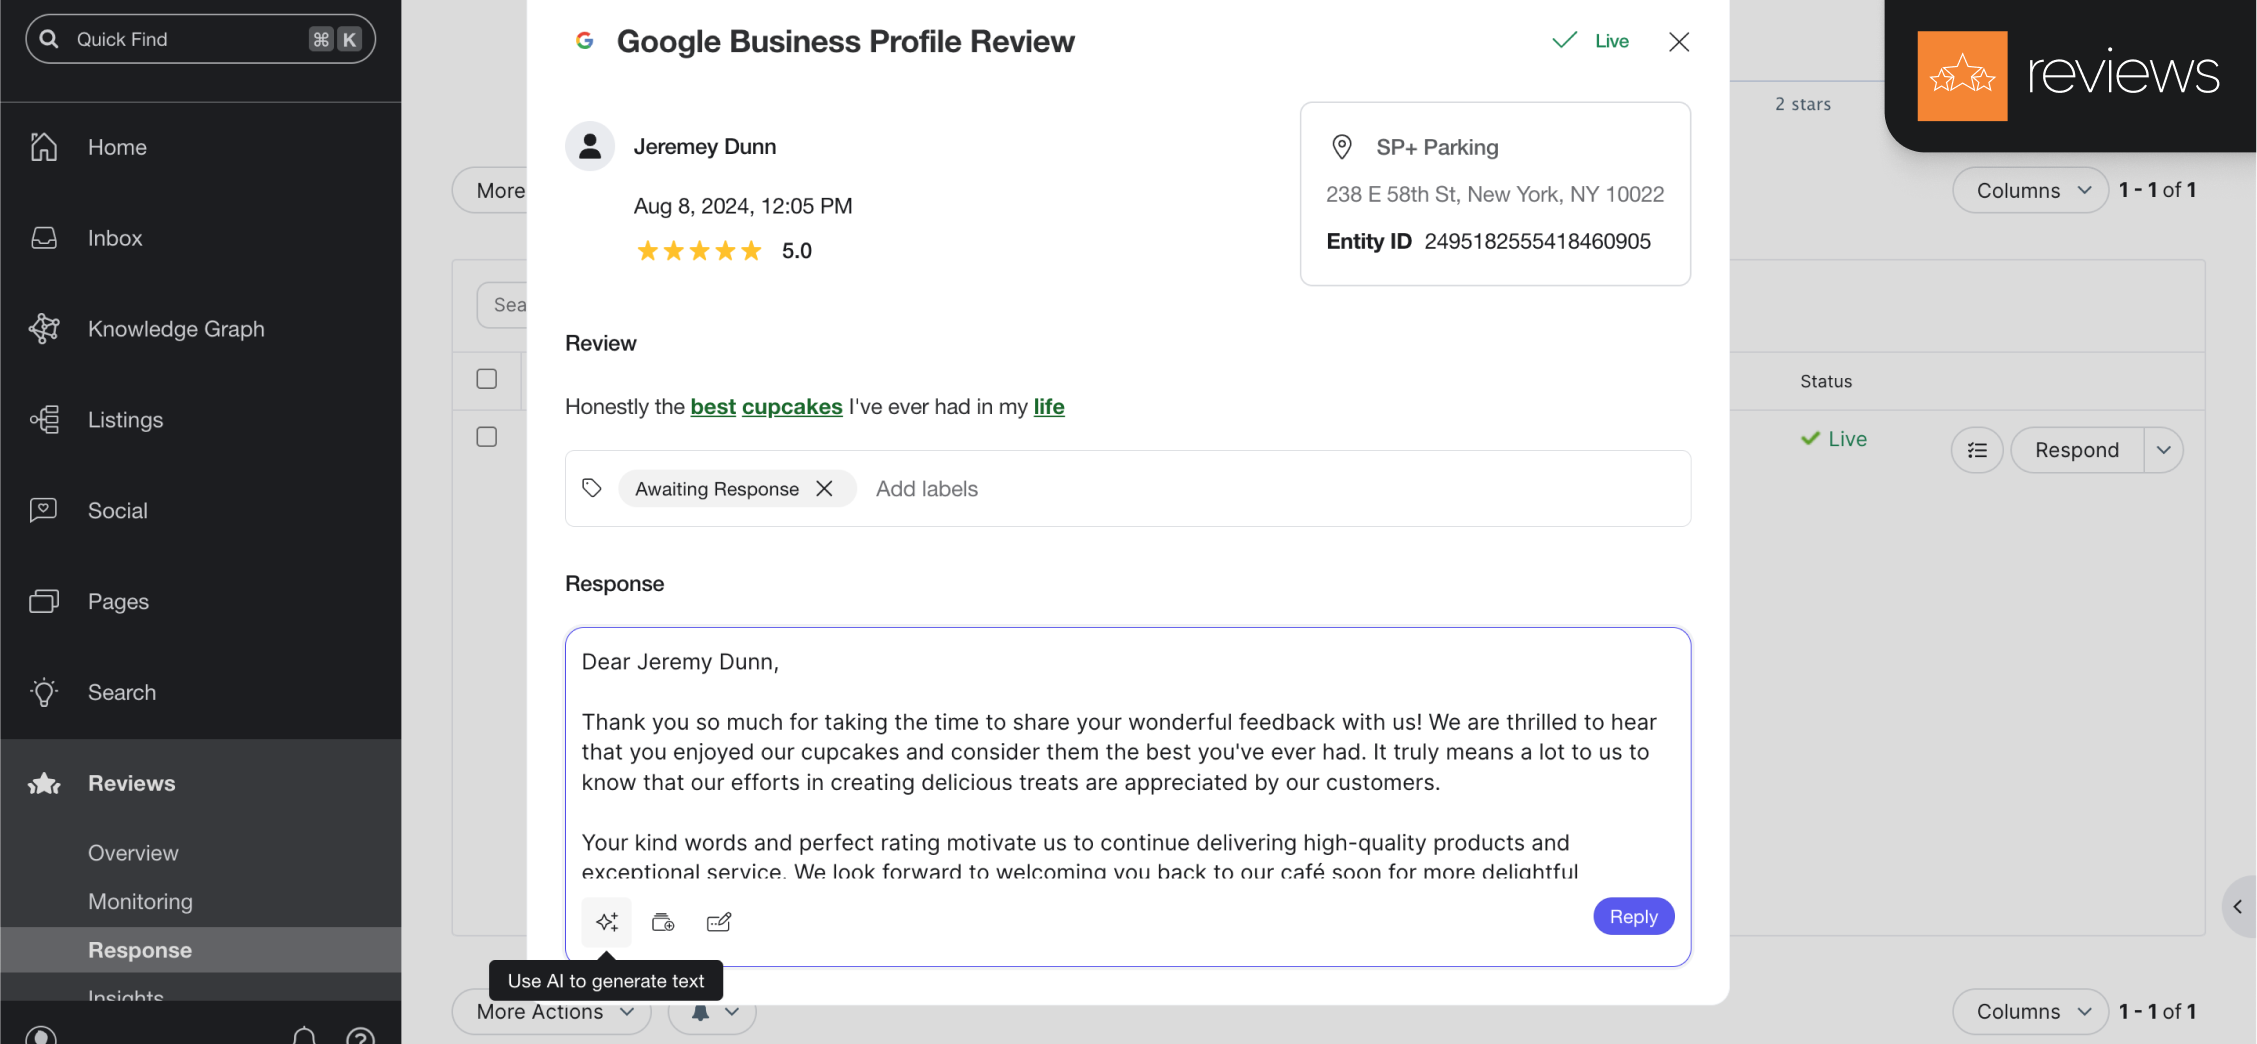Viewport: 2257px width, 1044px height.
Task: Toggle the select-all reviews checkbox
Action: 487,379
